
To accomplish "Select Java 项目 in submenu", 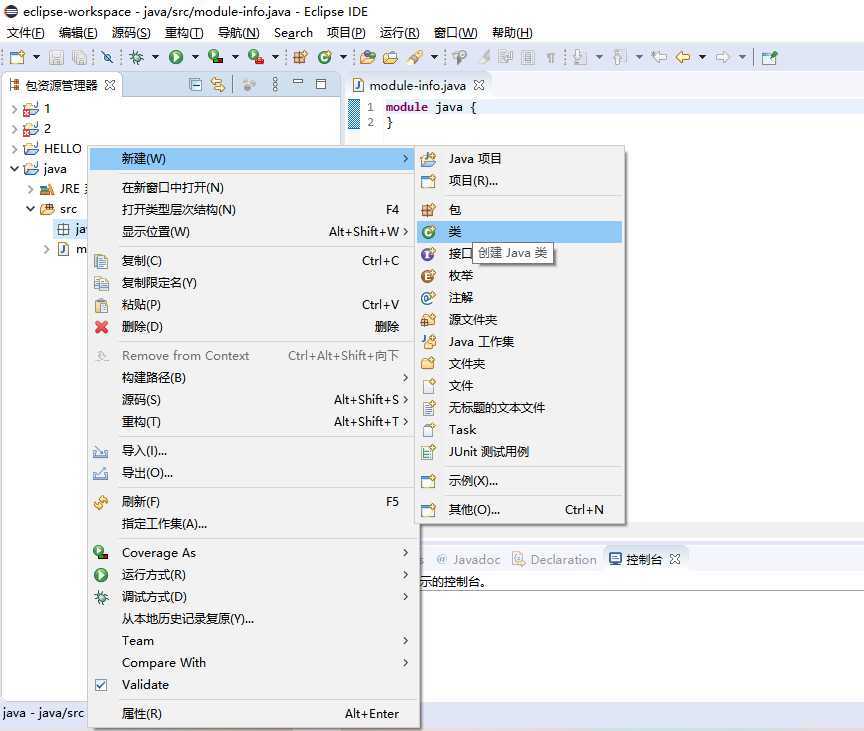I will pyautogui.click(x=519, y=159).
